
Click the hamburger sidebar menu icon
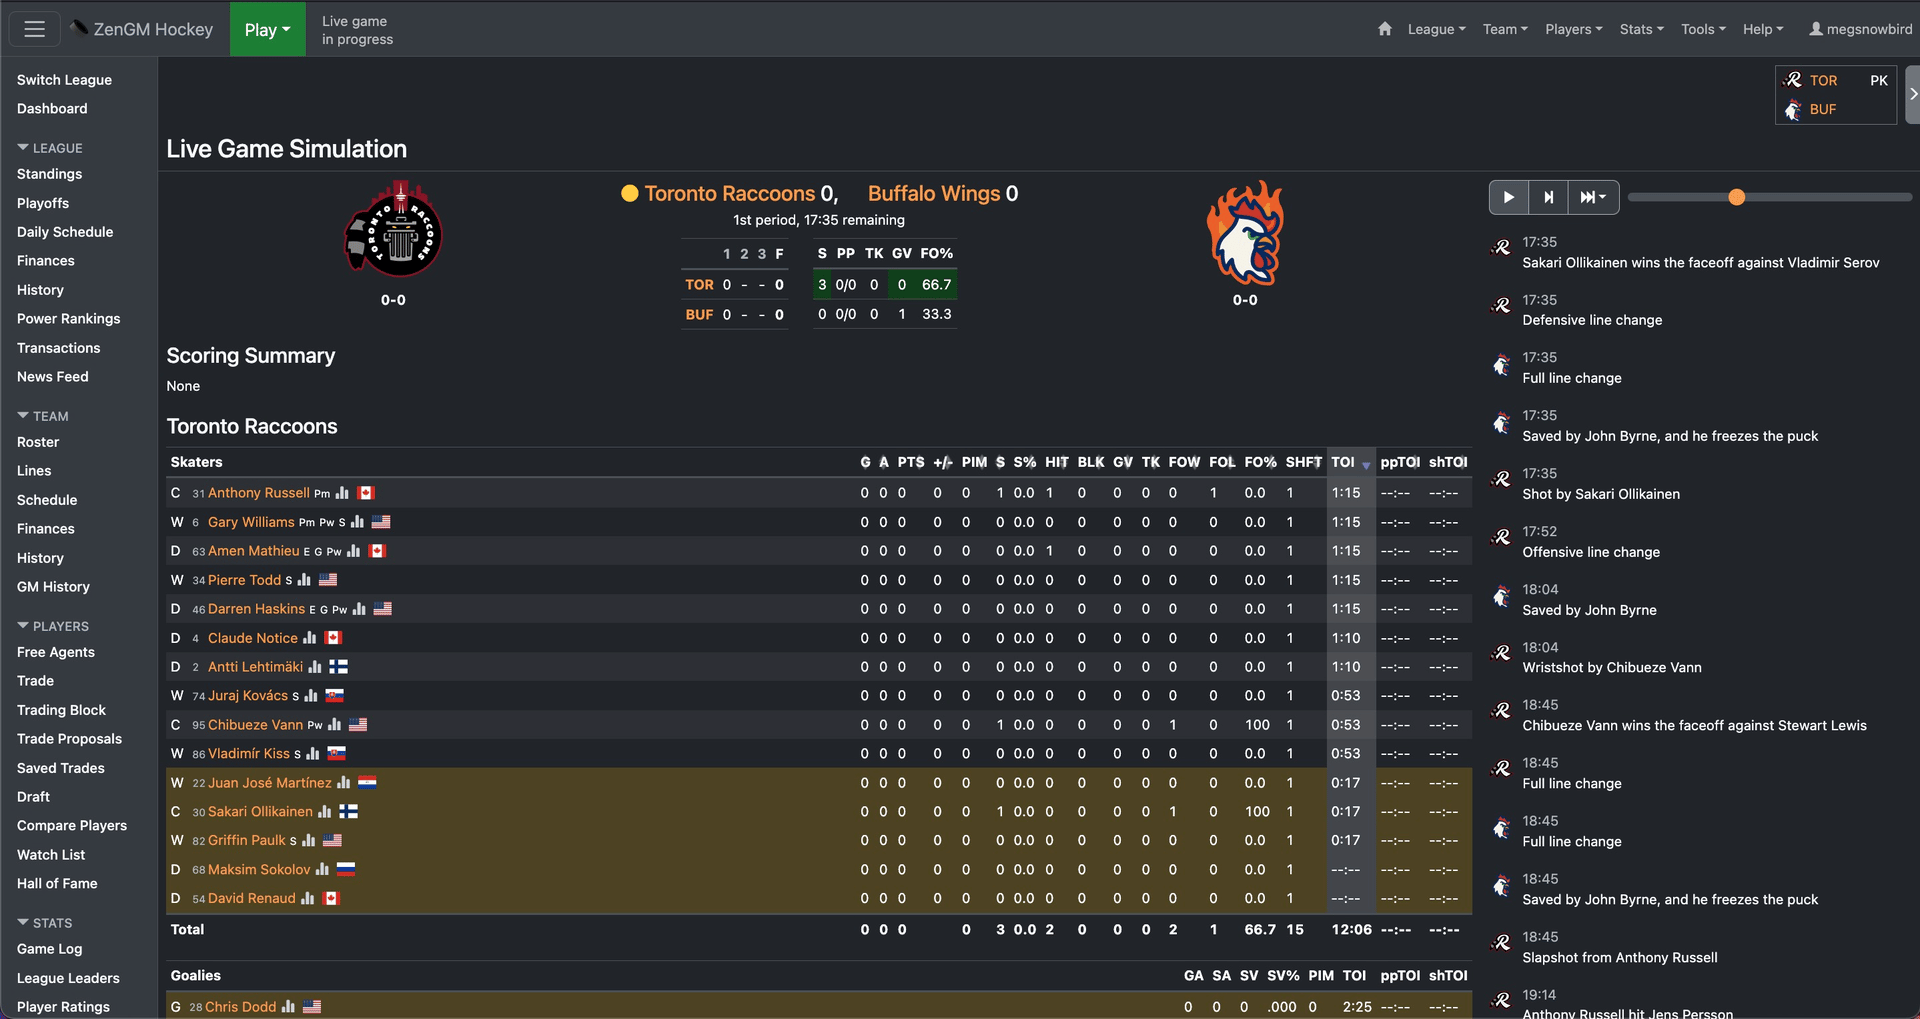[x=34, y=29]
